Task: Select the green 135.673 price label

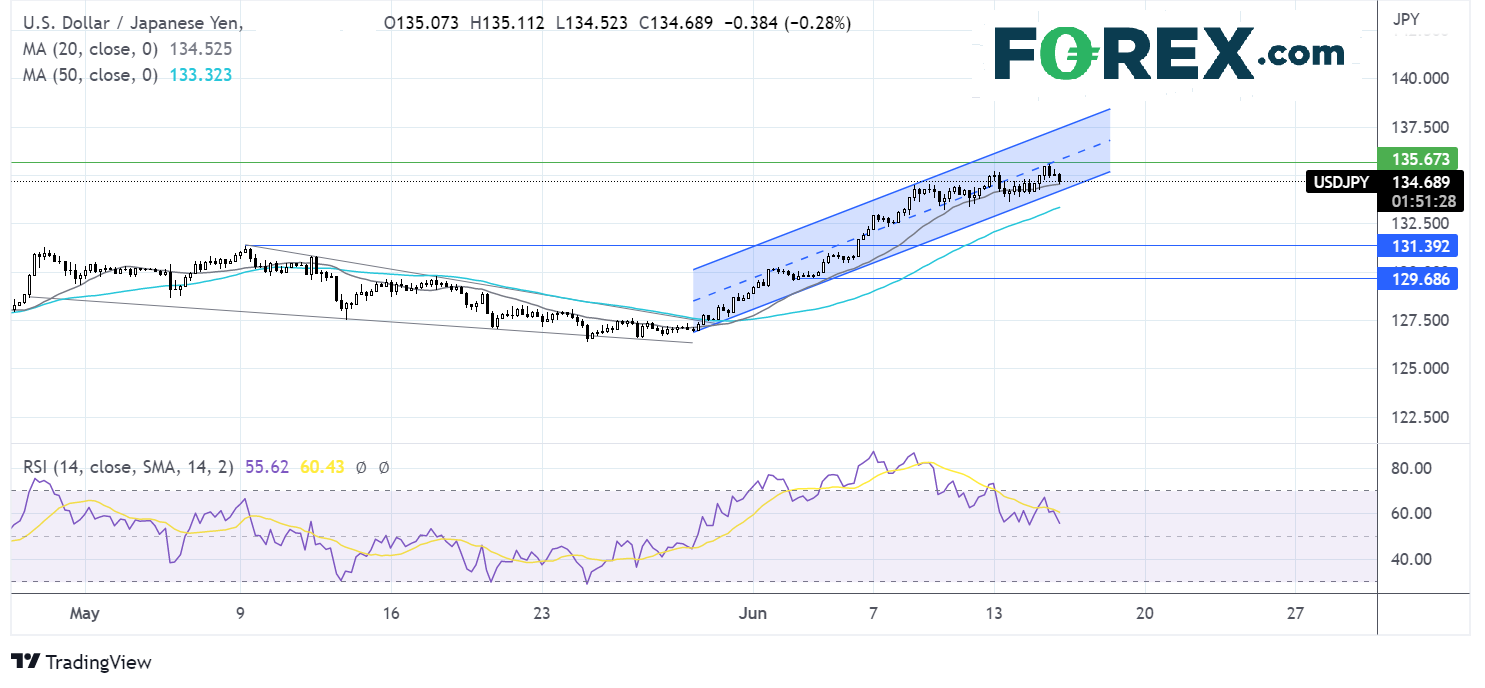Action: [x=1417, y=159]
